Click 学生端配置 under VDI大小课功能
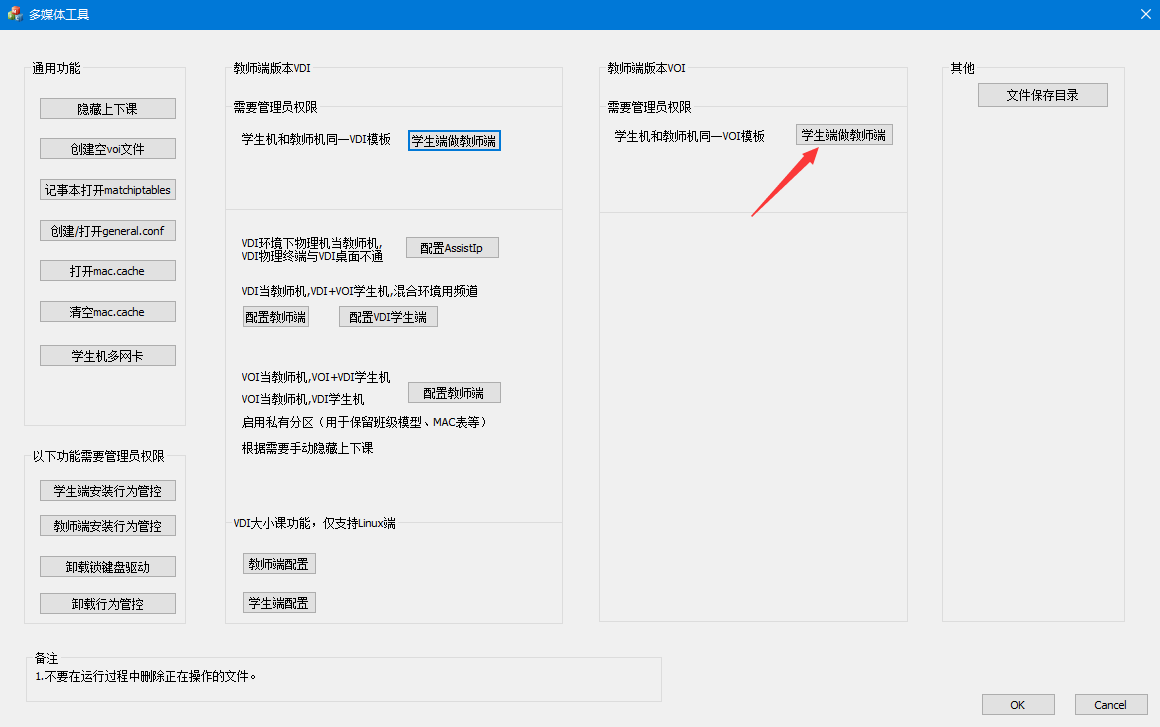The width and height of the screenshot is (1160, 727). click(279, 602)
